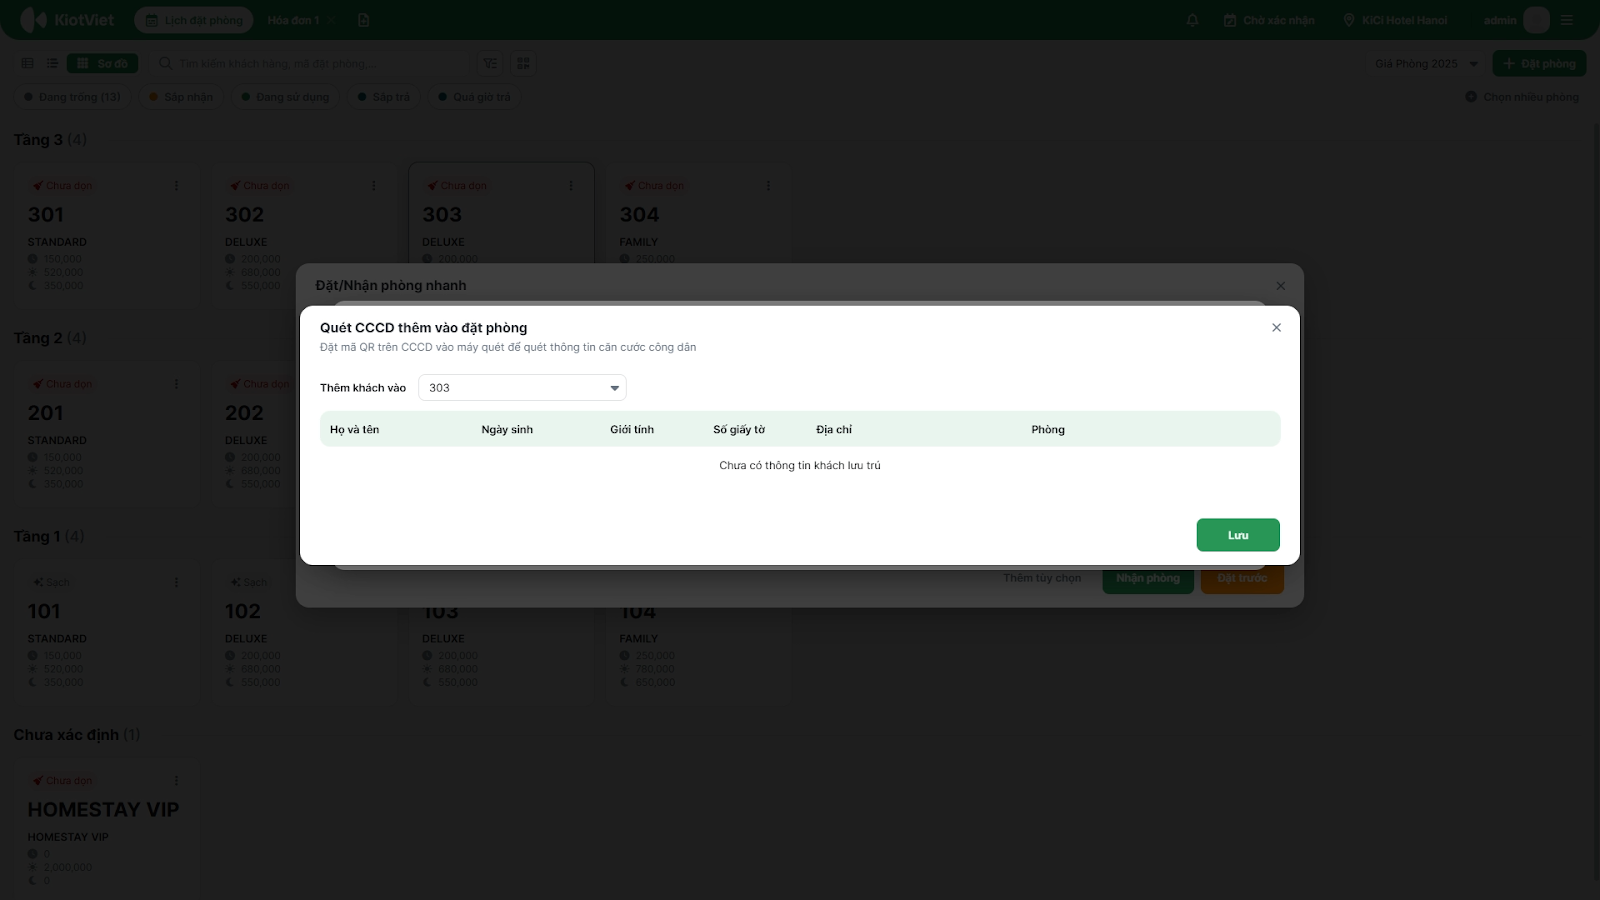Toggle the Sắp nhận status filter
Screen dimensions: 1600x900
pos(181,97)
